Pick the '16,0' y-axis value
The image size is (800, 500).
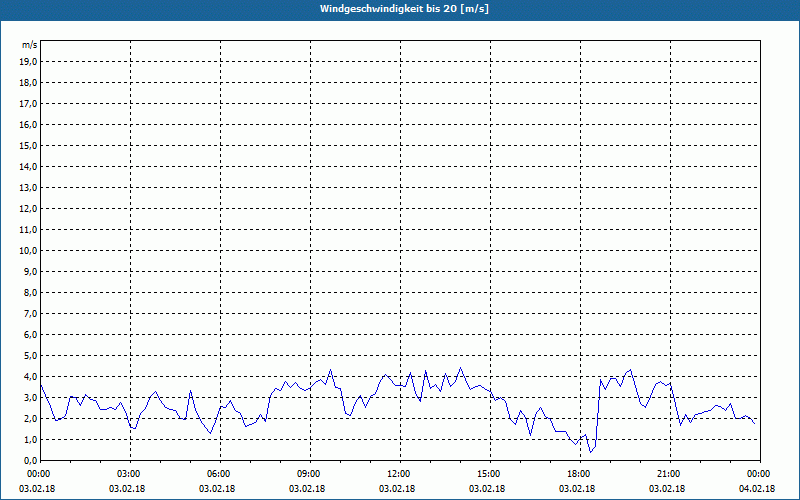click(x=29, y=124)
